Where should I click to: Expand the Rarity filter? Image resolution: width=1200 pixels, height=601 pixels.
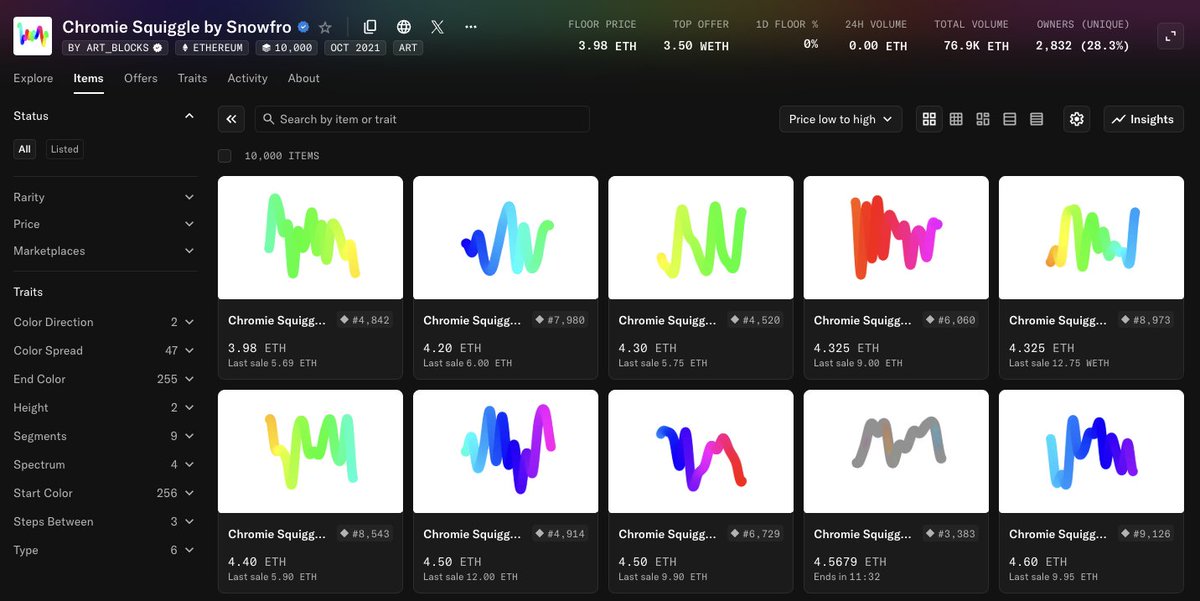[x=105, y=197]
